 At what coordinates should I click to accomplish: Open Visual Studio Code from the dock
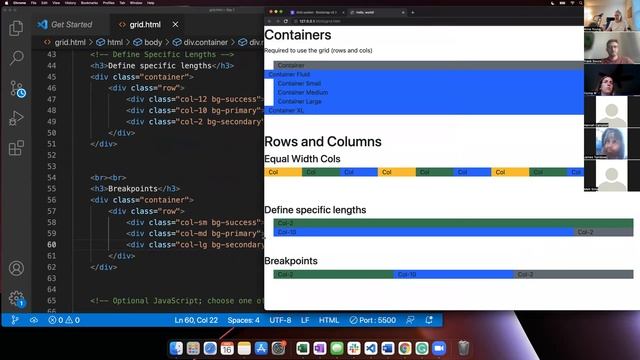371,348
